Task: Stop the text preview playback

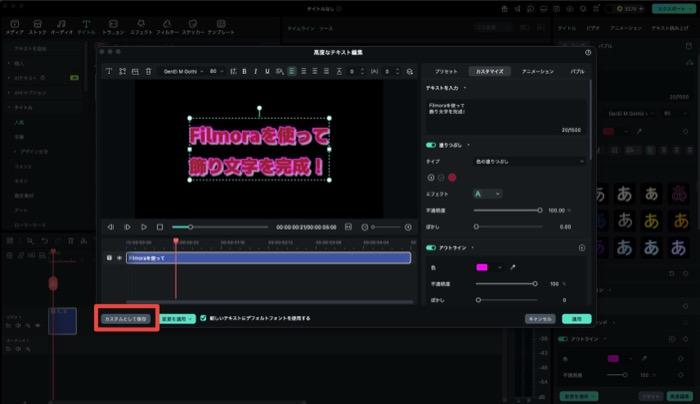Action: pyautogui.click(x=160, y=227)
